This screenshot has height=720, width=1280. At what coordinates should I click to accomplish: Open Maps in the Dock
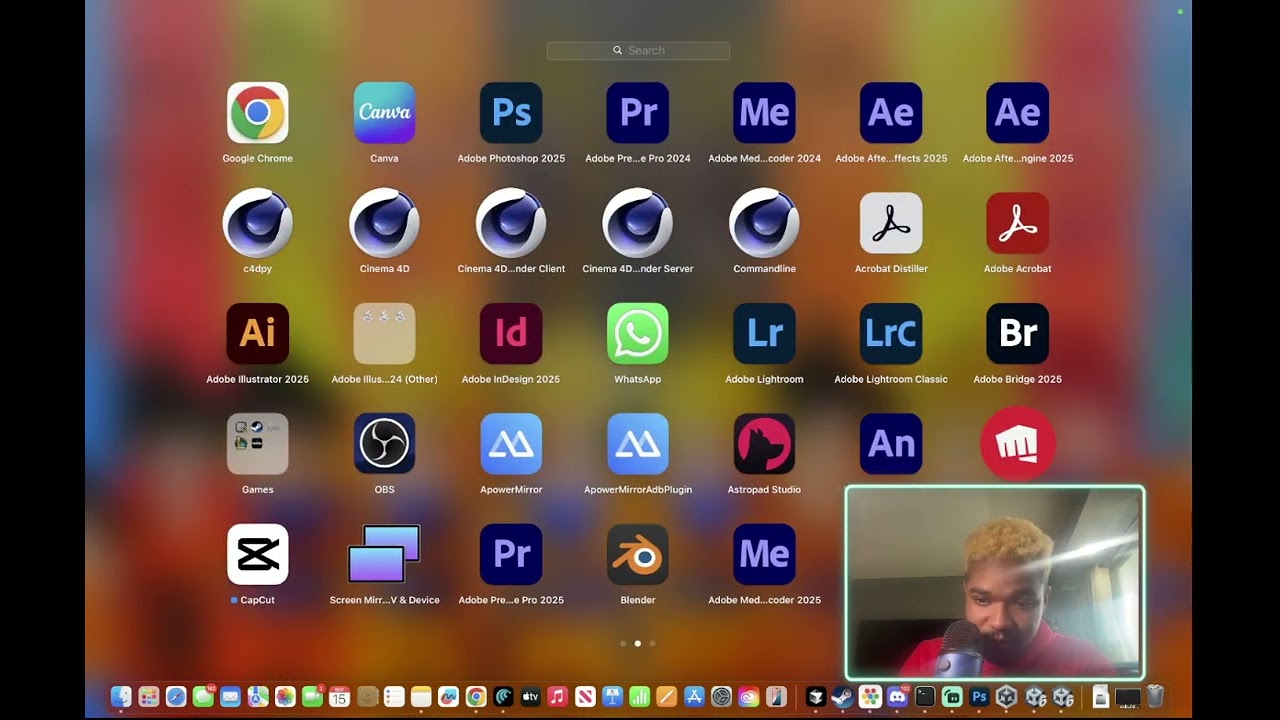[x=258, y=696]
